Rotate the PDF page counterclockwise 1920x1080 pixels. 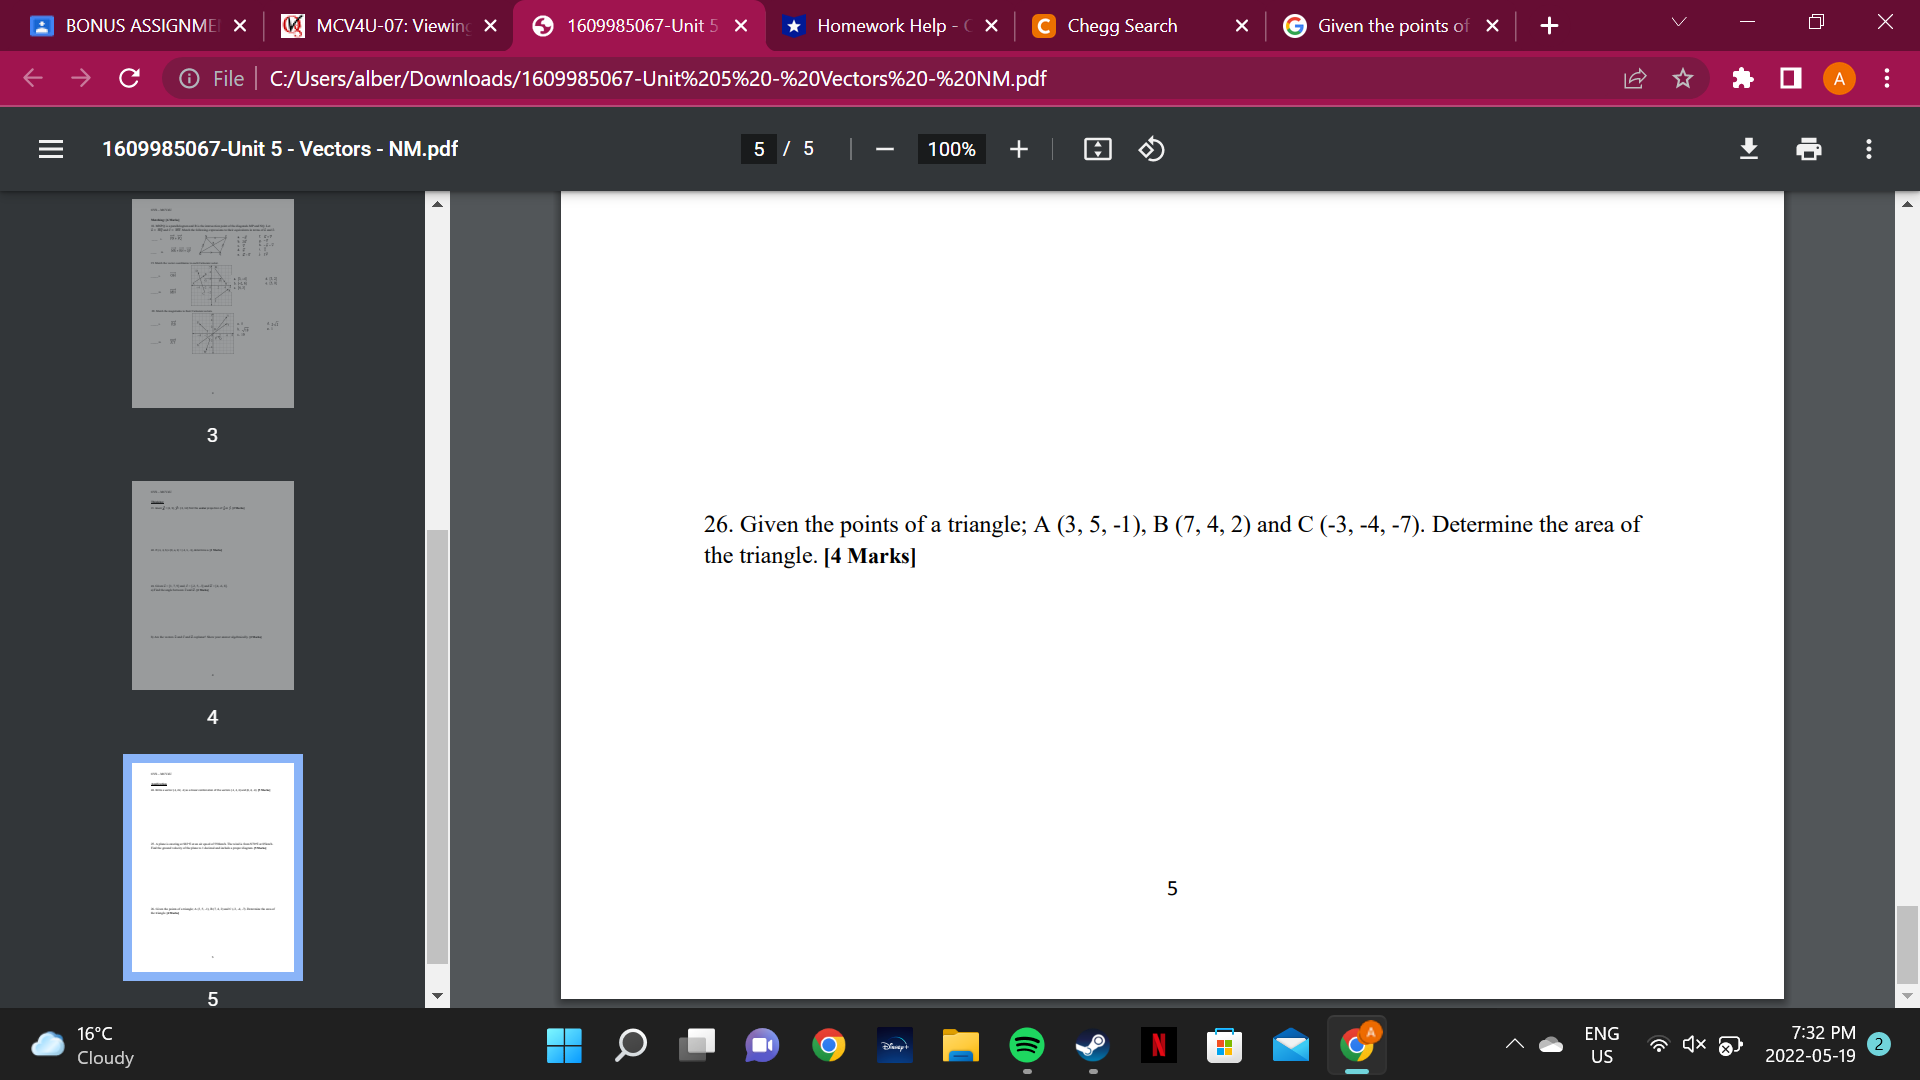coord(1151,149)
